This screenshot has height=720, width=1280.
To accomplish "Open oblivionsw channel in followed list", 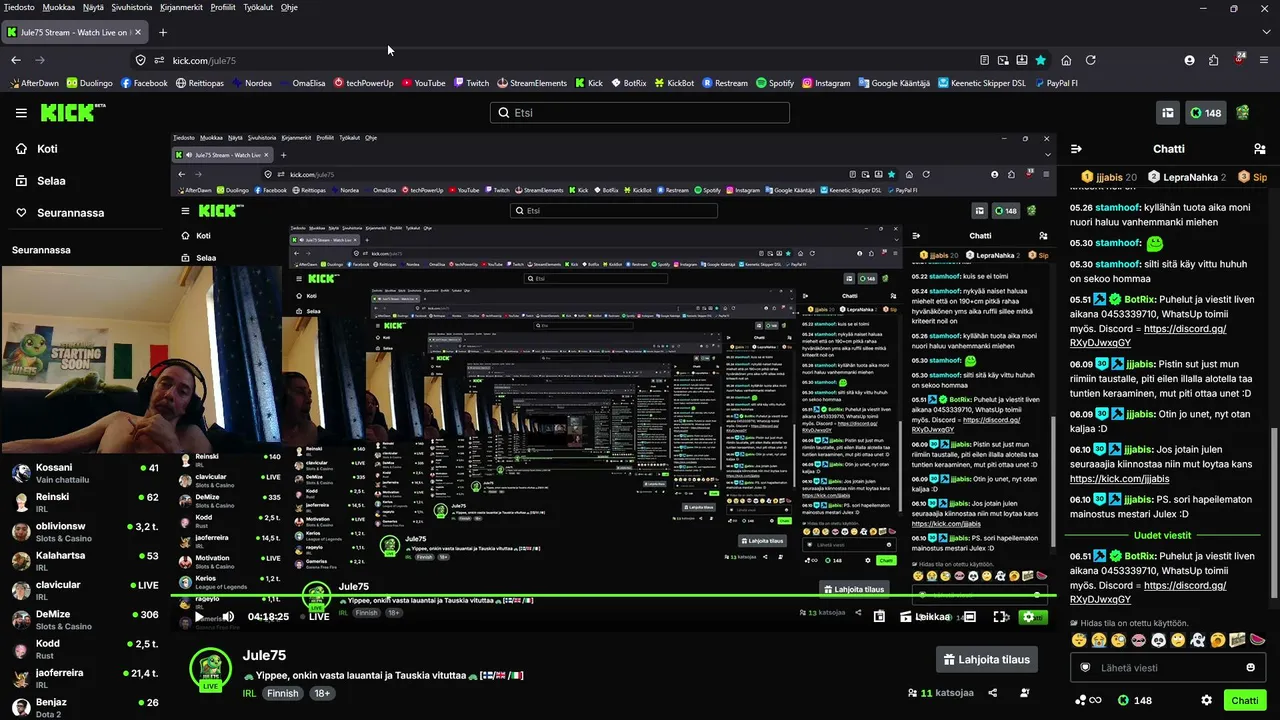I will pos(85,532).
